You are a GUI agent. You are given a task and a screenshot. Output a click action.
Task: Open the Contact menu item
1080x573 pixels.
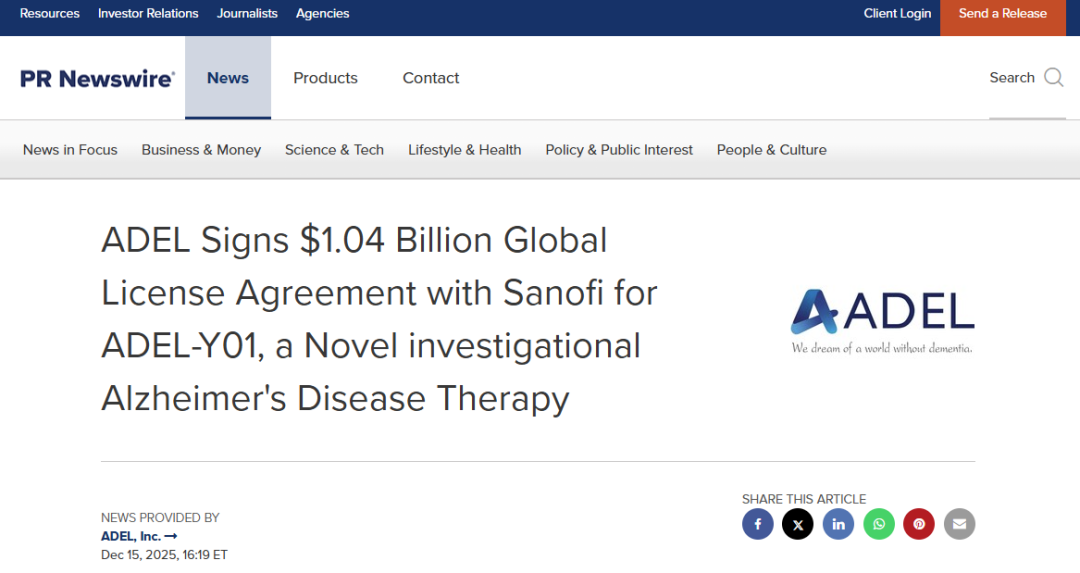431,78
